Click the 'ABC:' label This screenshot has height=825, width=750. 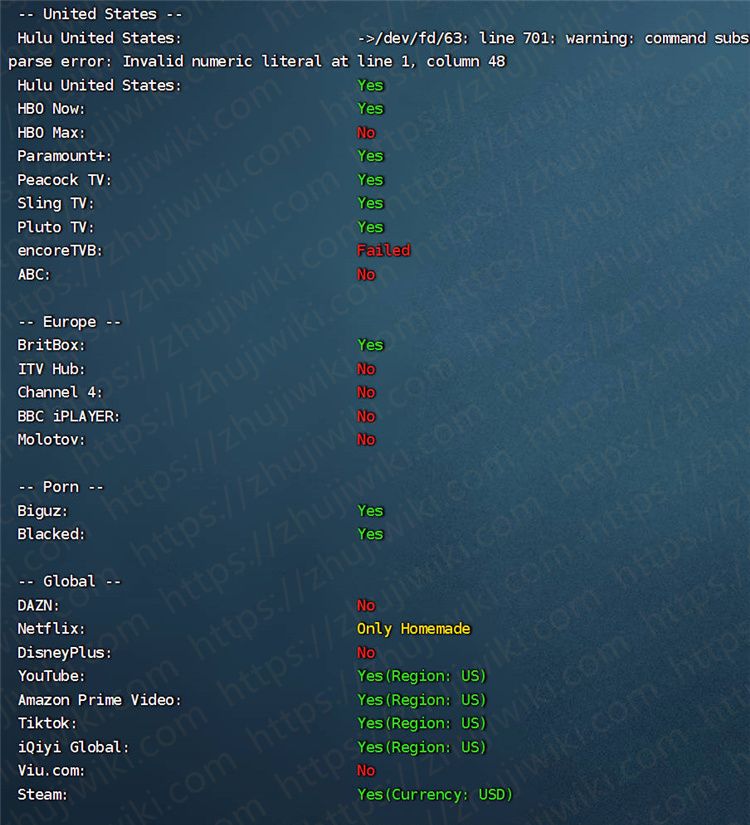pyautogui.click(x=34, y=275)
